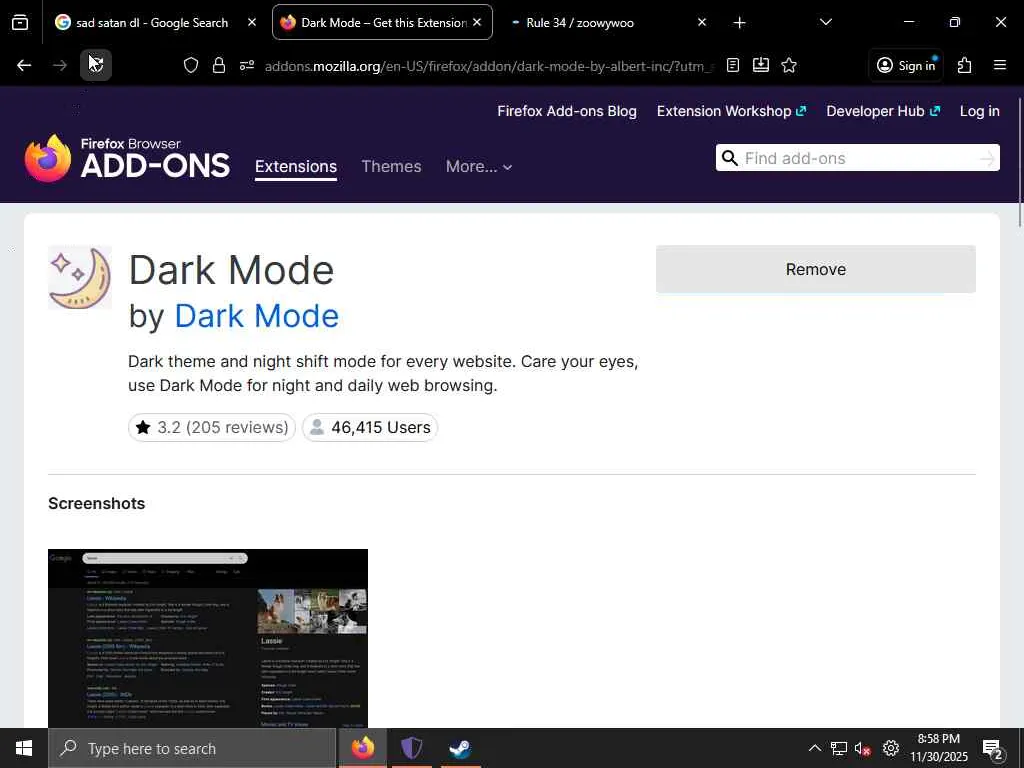Open Firefox View tab overview icon

20,23
